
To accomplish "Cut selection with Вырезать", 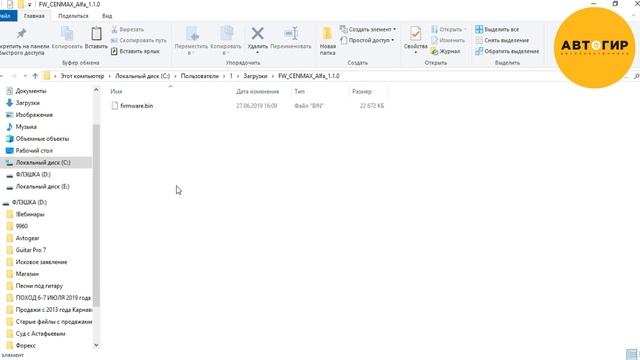I will [x=127, y=29].
